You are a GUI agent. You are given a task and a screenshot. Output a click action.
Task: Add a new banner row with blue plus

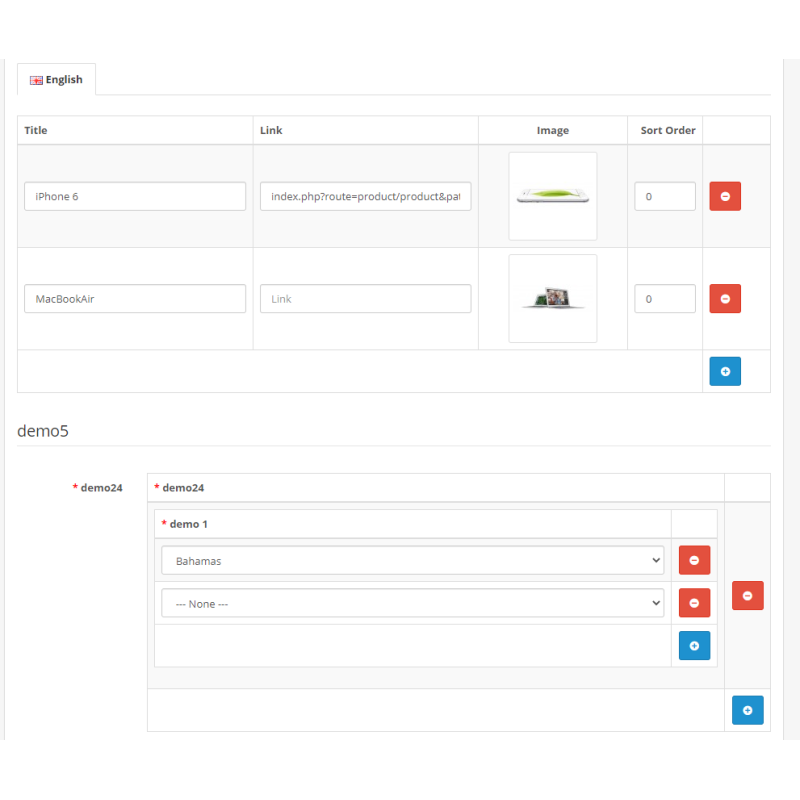725,371
